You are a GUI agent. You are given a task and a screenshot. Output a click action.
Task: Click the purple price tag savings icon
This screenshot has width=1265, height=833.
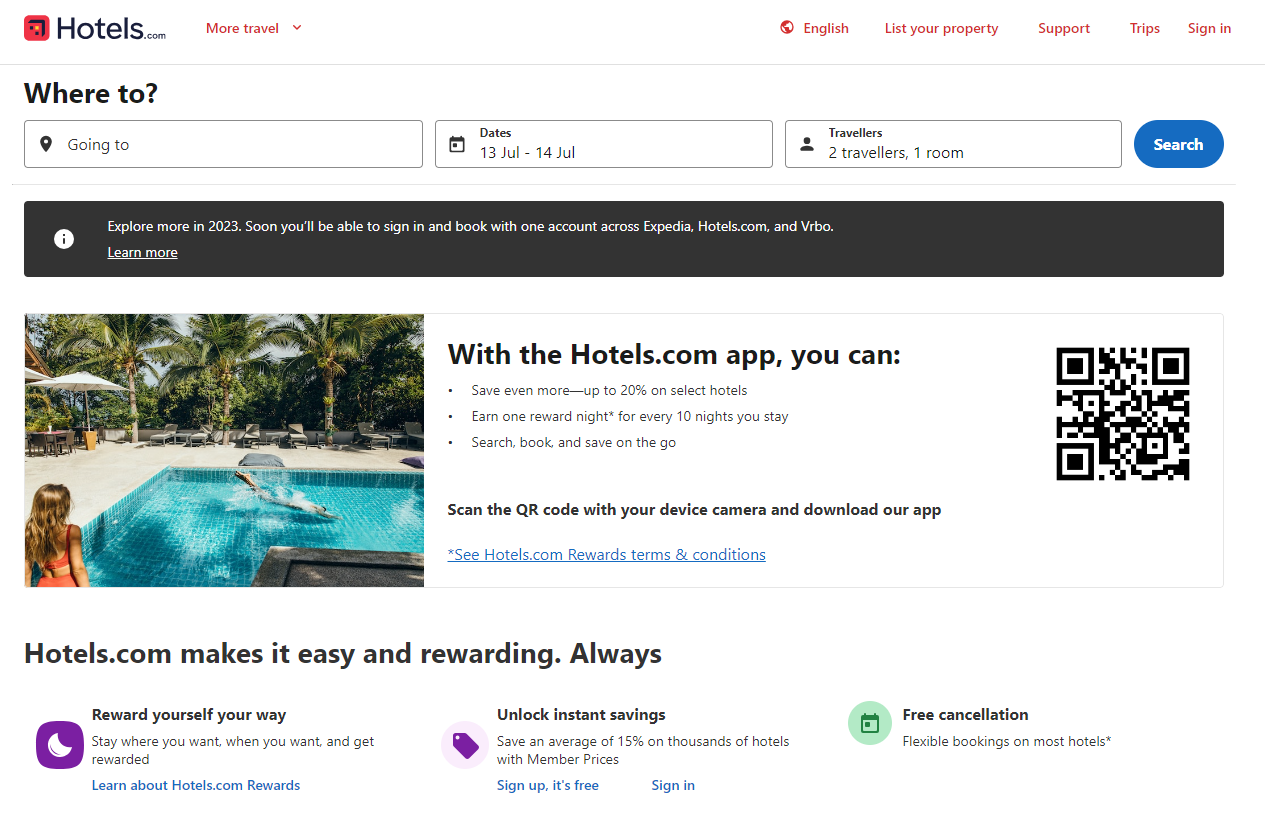(465, 745)
